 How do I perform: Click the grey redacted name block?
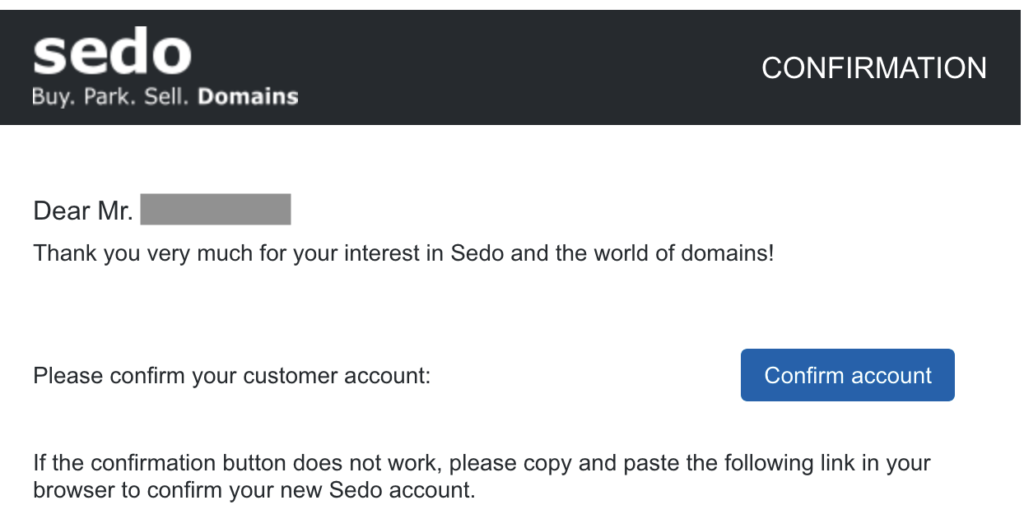tap(215, 210)
